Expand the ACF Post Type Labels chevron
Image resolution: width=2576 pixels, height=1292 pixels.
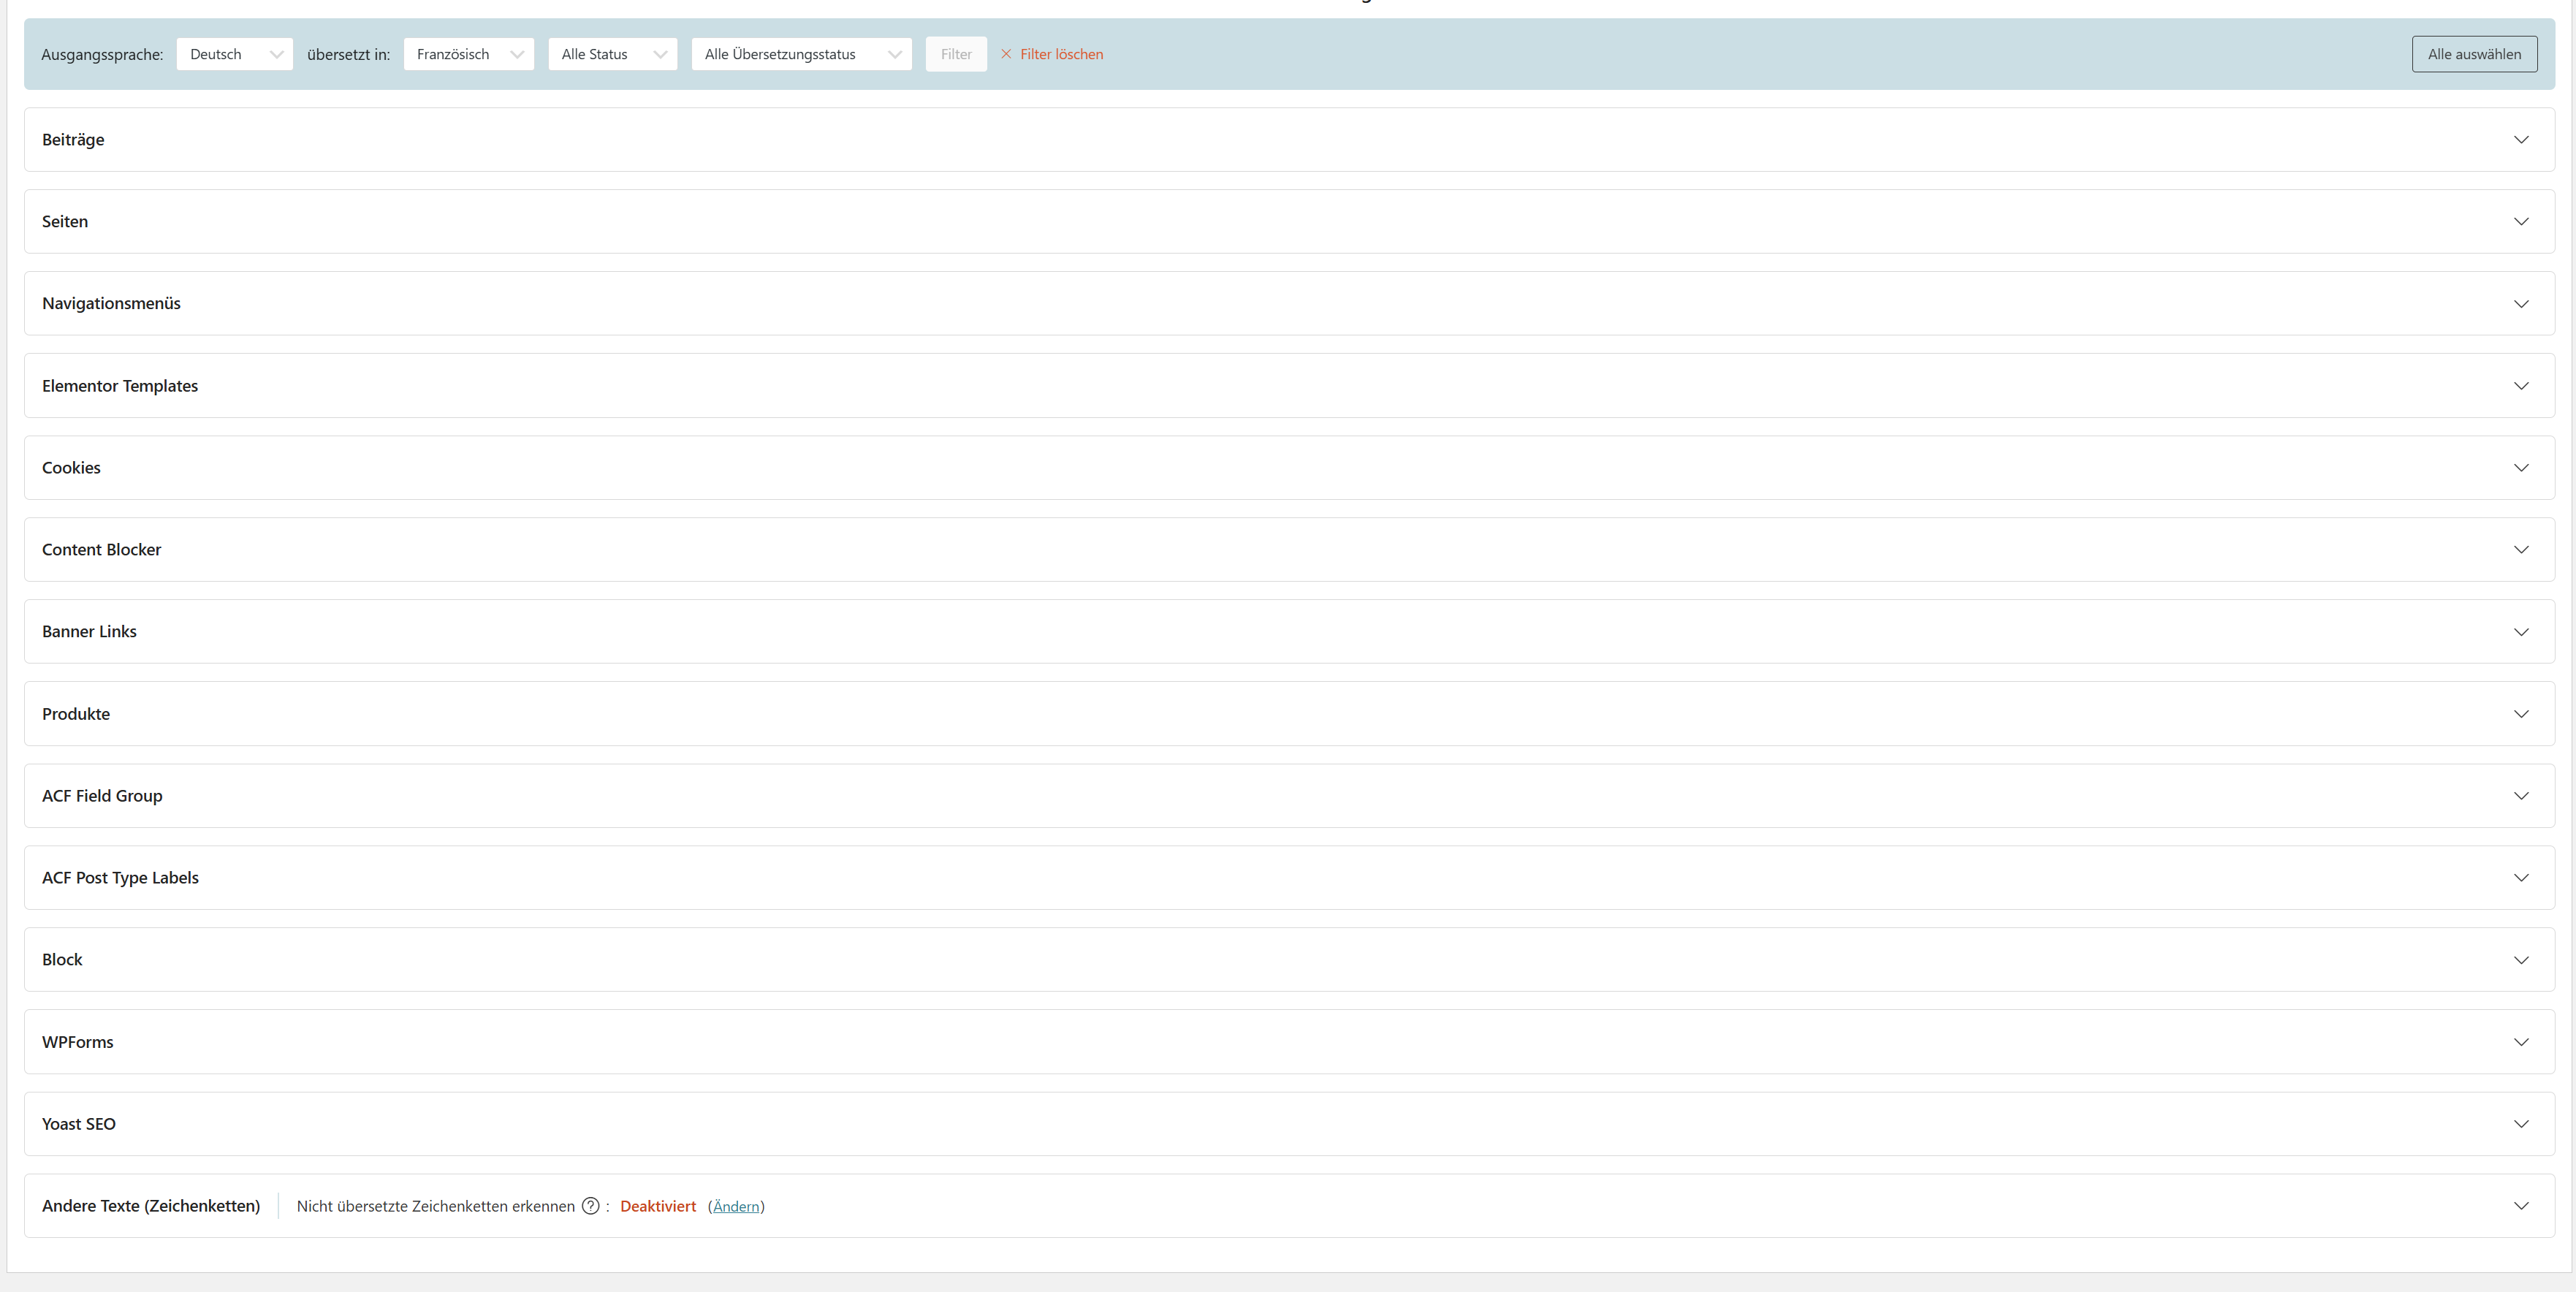tap(2521, 878)
